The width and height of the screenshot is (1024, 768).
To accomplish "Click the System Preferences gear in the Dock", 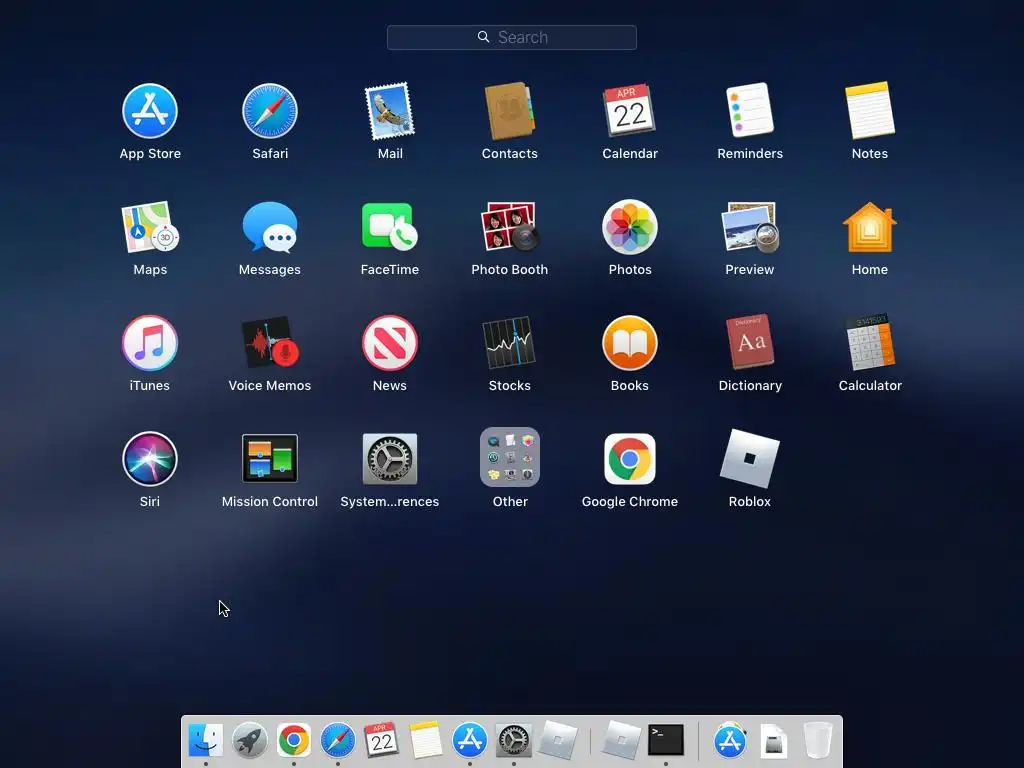I will point(513,740).
